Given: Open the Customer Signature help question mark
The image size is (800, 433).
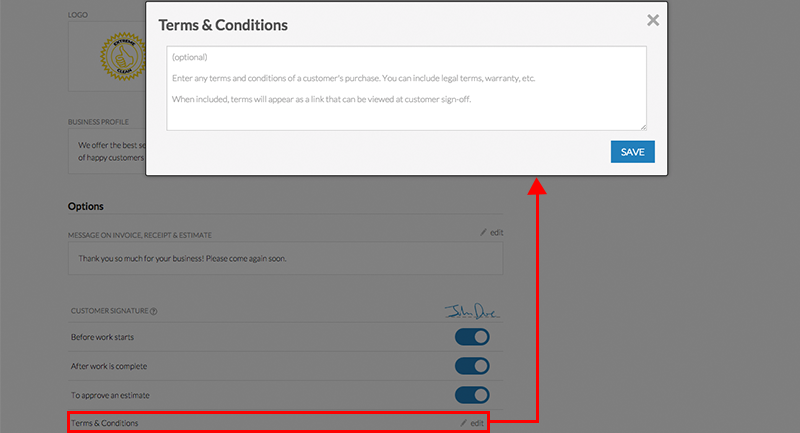Looking at the screenshot, I should [153, 311].
